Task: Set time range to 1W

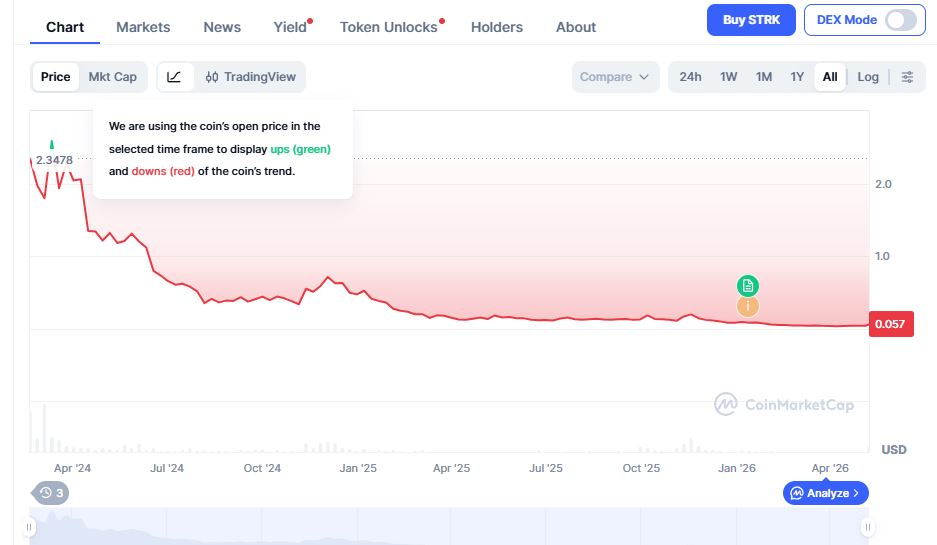Action: (728, 77)
